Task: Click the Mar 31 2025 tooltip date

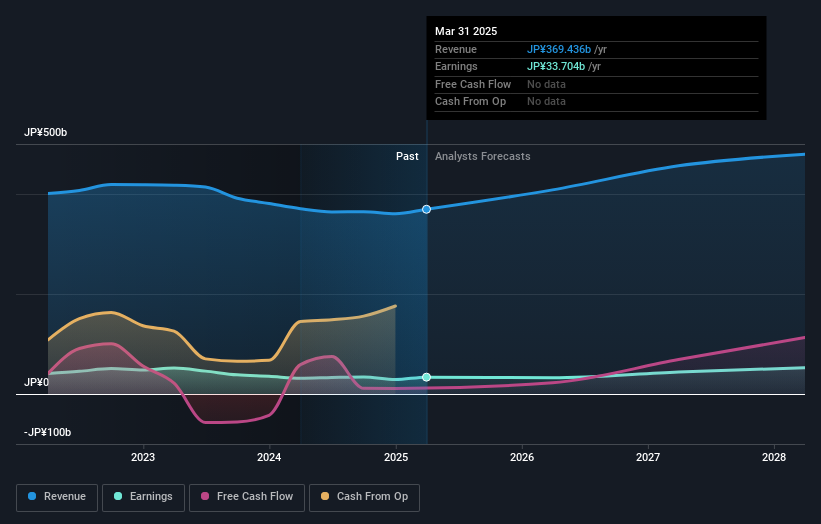Action: (x=466, y=31)
